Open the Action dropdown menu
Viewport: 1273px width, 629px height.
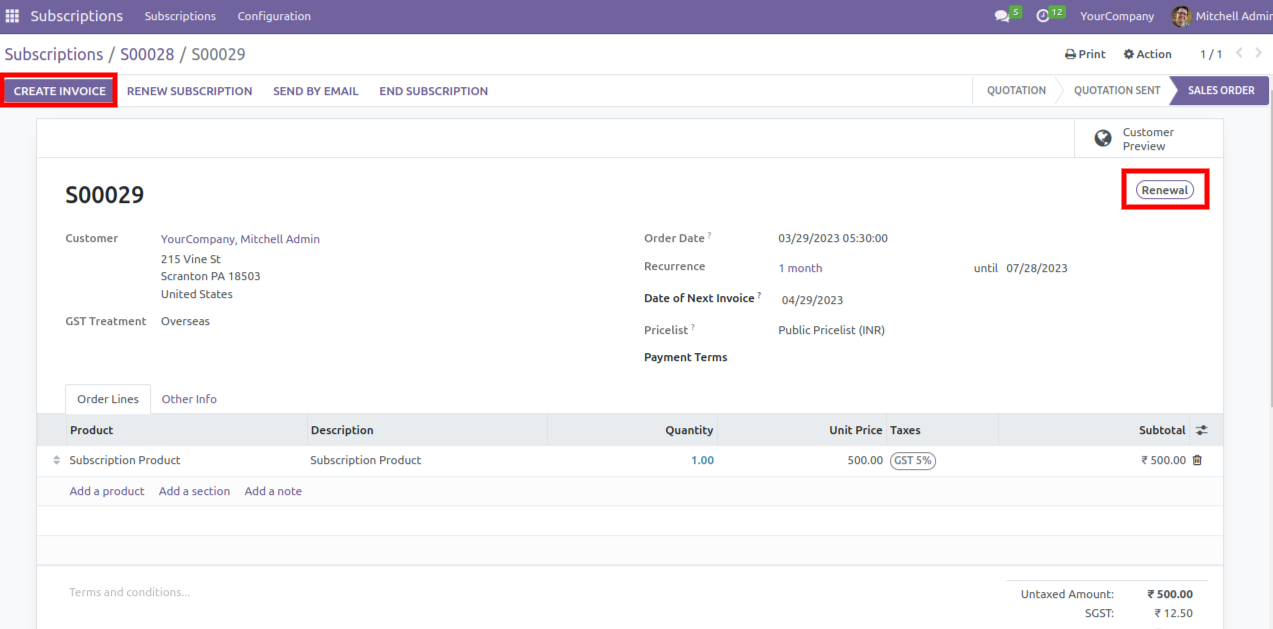click(1147, 54)
